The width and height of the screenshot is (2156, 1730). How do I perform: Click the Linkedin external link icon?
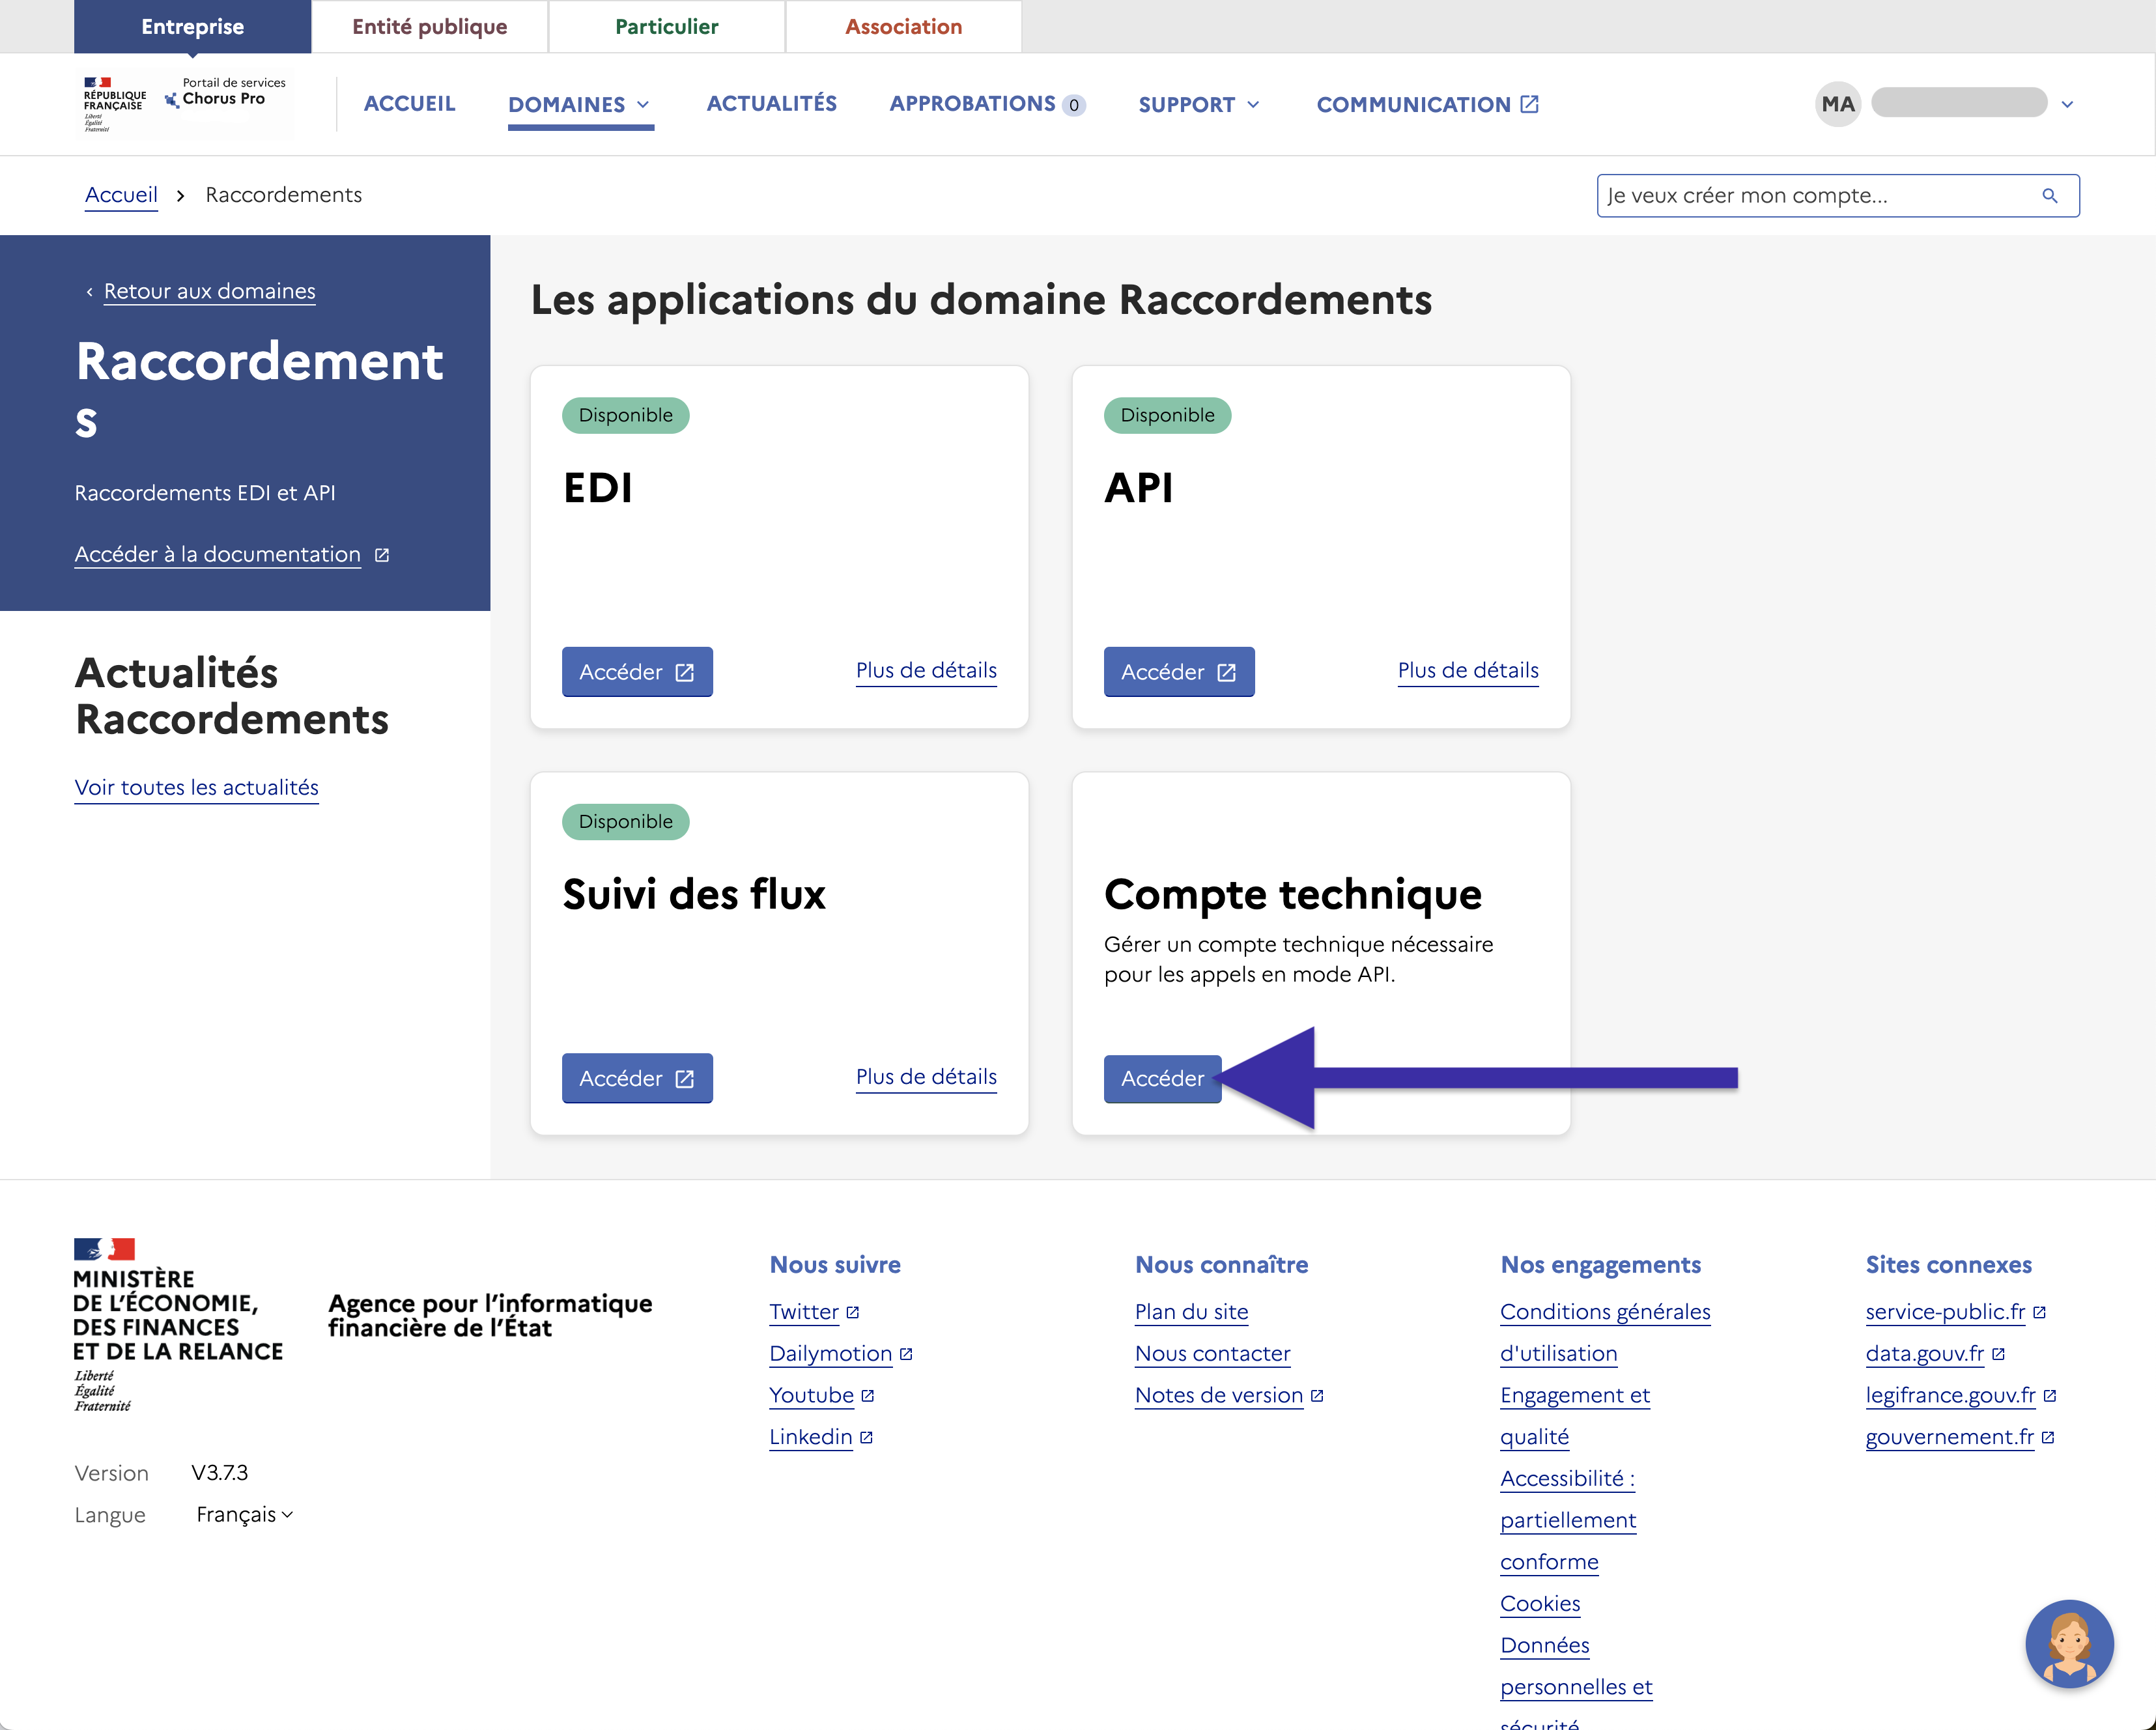[x=866, y=1437]
